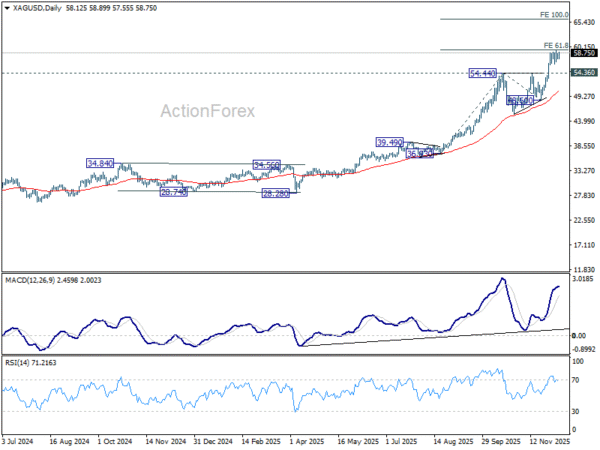Image resolution: width=600 pixels, height=450 pixels.
Task: Click the 16 Aug 2024 date label
Action: (x=70, y=441)
